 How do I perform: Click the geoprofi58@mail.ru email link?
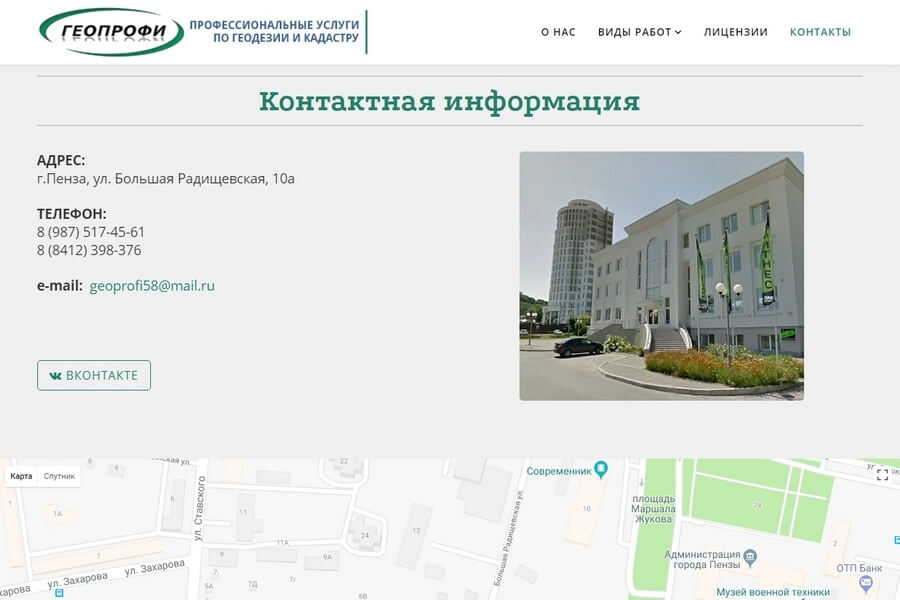pos(152,286)
